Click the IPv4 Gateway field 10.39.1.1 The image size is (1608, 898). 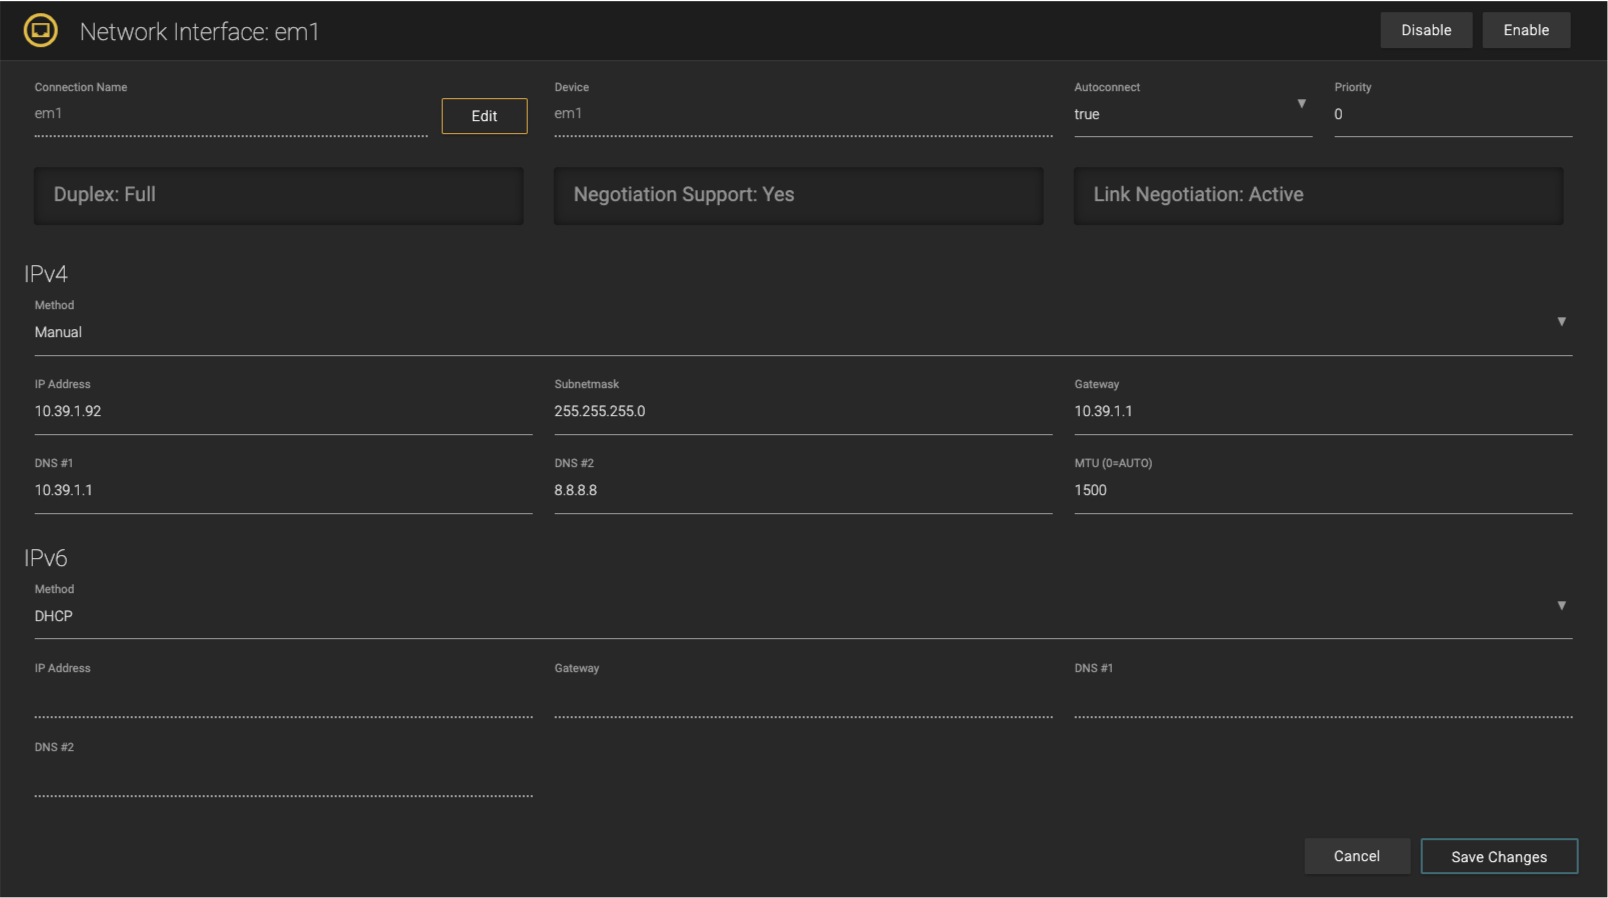[1323, 411]
